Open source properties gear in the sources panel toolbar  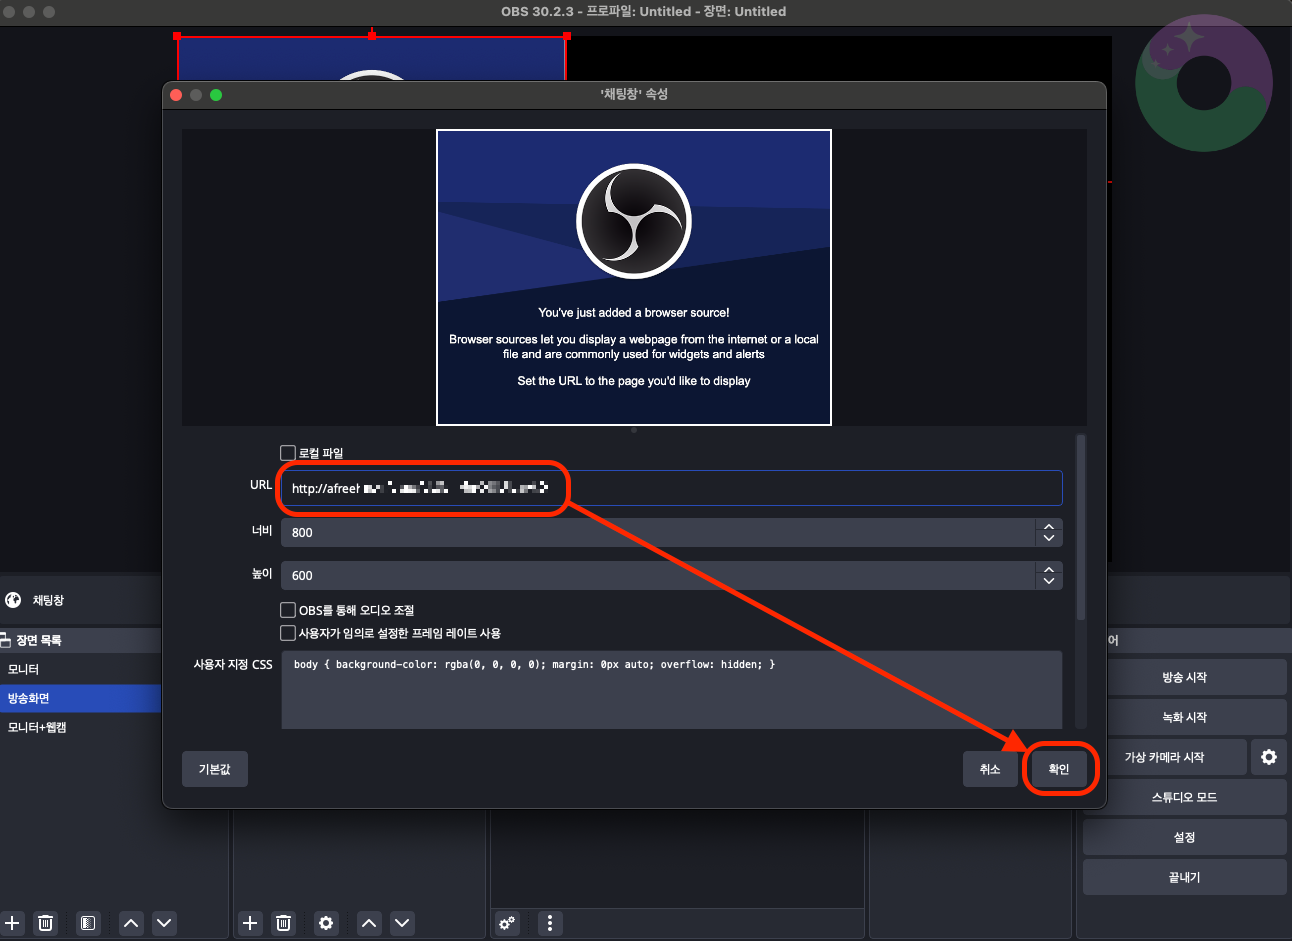click(326, 923)
